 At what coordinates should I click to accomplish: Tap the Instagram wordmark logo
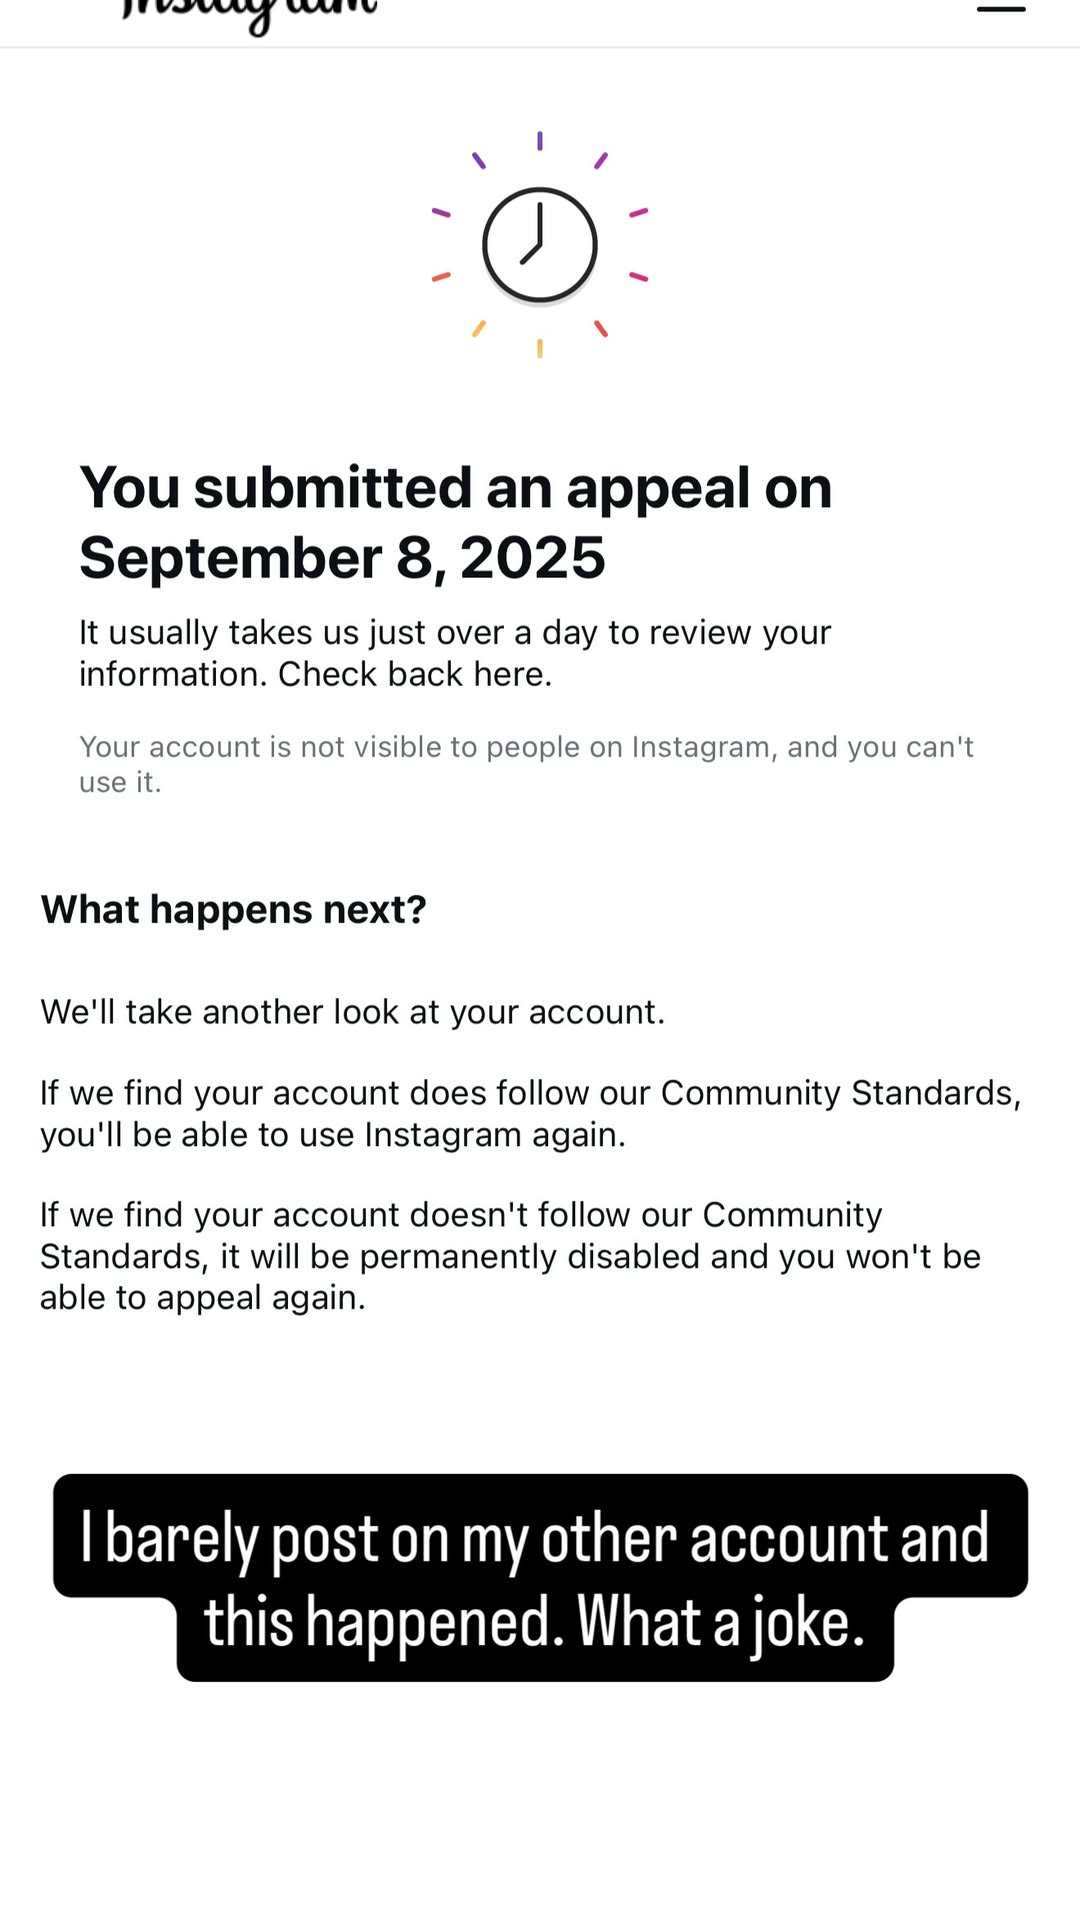point(250,14)
